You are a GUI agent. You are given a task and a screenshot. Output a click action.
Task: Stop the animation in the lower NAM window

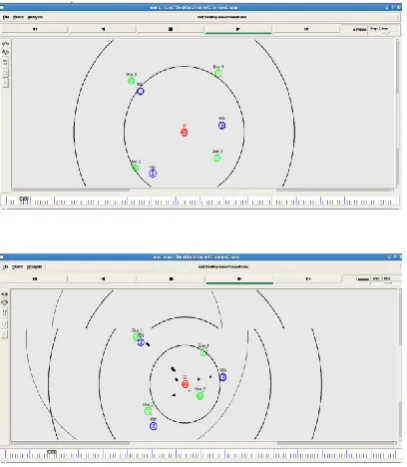tap(171, 279)
